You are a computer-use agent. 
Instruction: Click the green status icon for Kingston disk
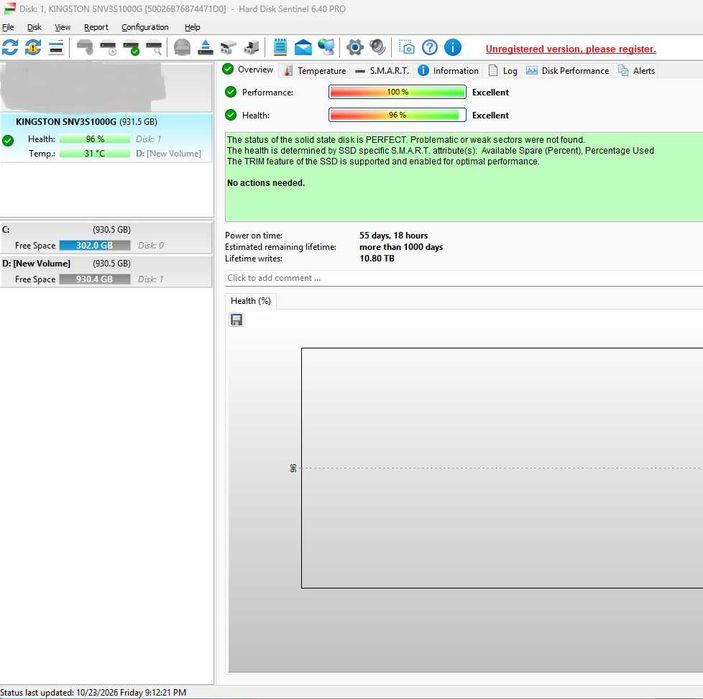point(8,141)
